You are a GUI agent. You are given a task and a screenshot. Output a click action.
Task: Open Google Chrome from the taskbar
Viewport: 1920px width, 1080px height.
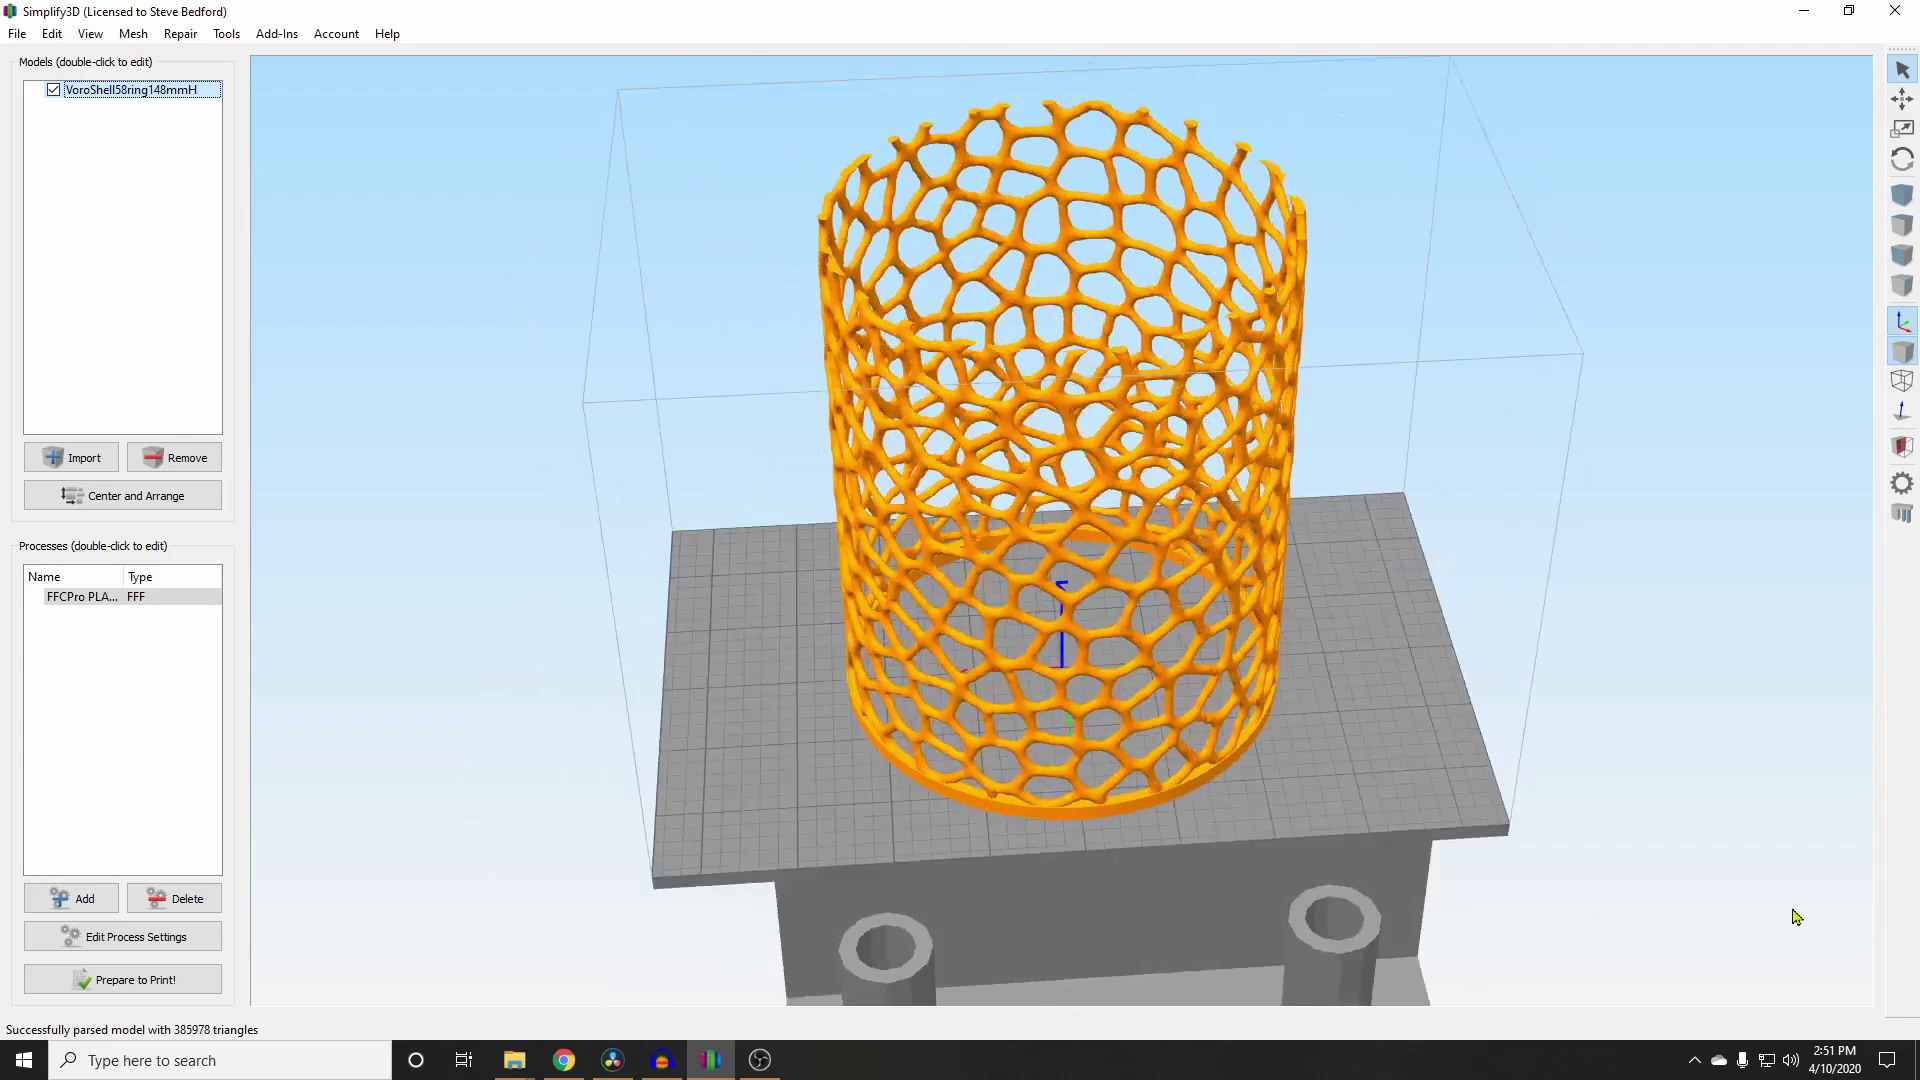564,1060
